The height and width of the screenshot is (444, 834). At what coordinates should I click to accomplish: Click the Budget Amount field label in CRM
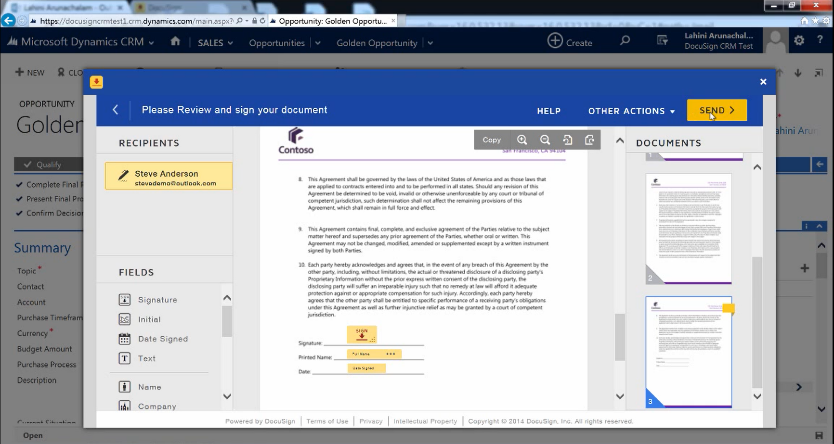pos(45,349)
